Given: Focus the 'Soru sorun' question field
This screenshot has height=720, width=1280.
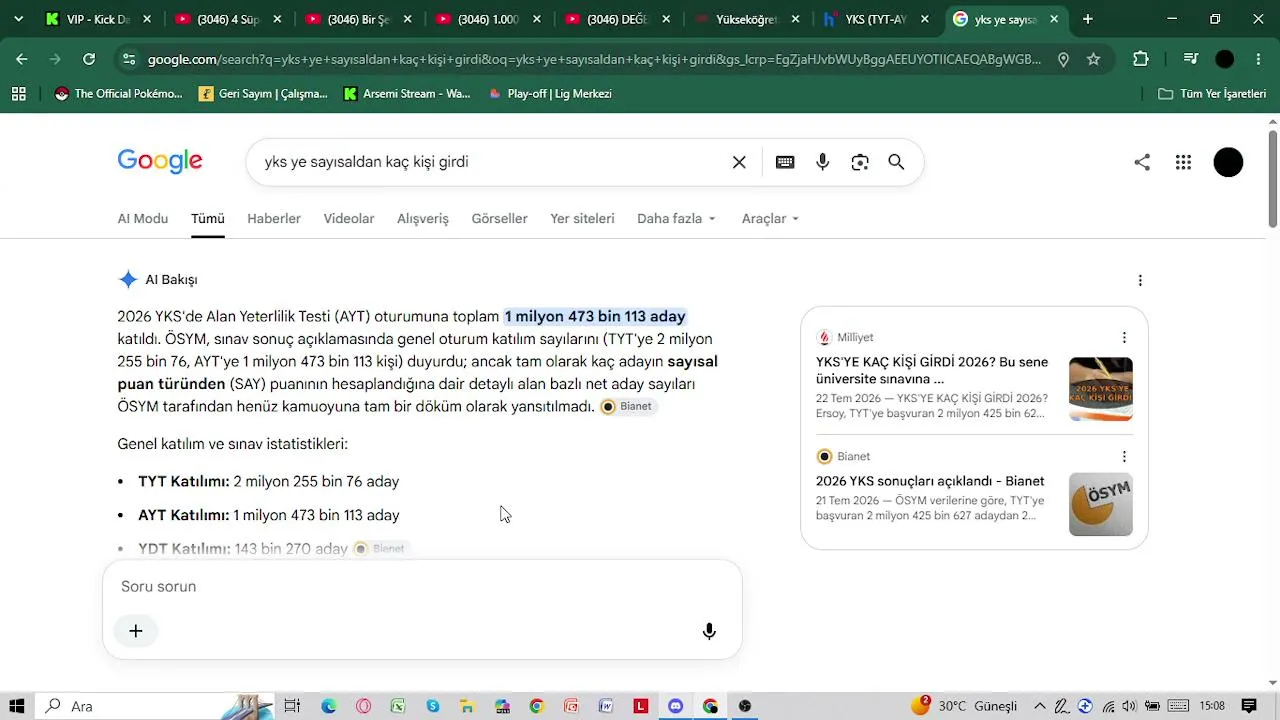Looking at the screenshot, I should coord(422,587).
